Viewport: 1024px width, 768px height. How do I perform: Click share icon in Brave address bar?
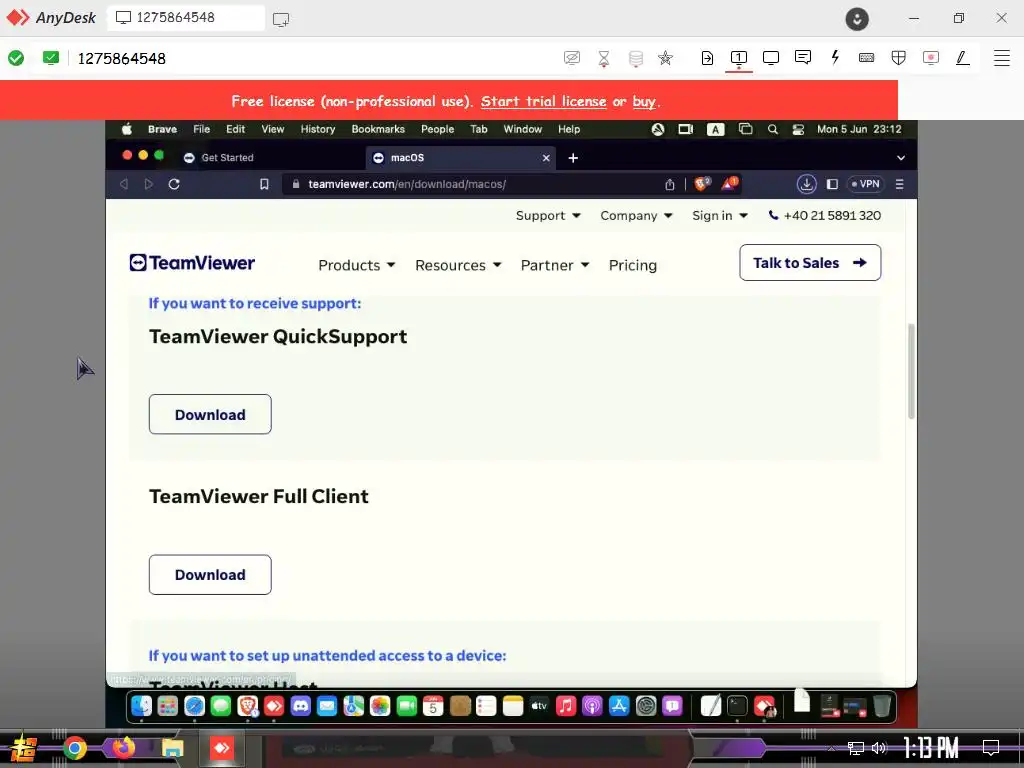669,184
